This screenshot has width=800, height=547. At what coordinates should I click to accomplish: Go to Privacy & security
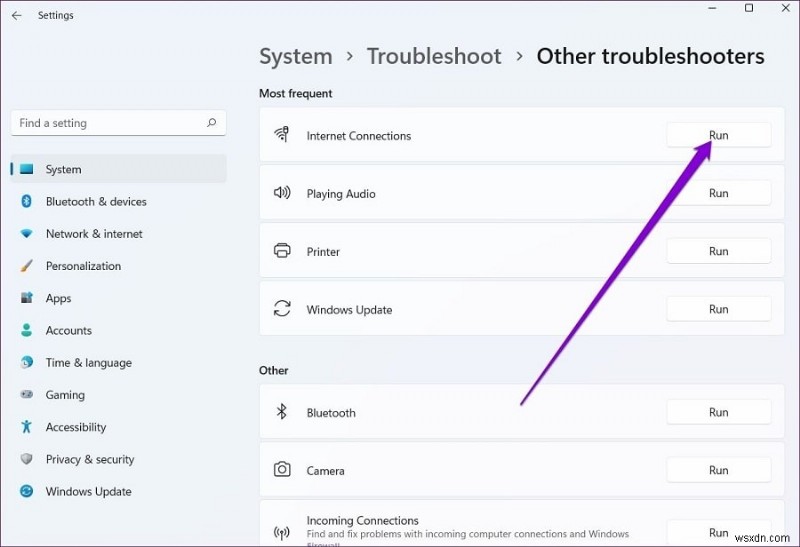tap(118, 459)
